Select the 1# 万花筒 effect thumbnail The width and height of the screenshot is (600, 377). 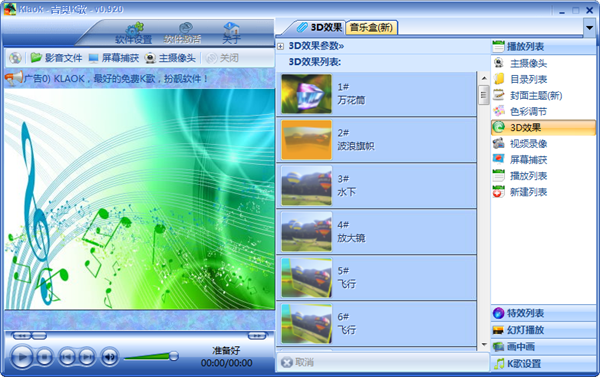(306, 94)
